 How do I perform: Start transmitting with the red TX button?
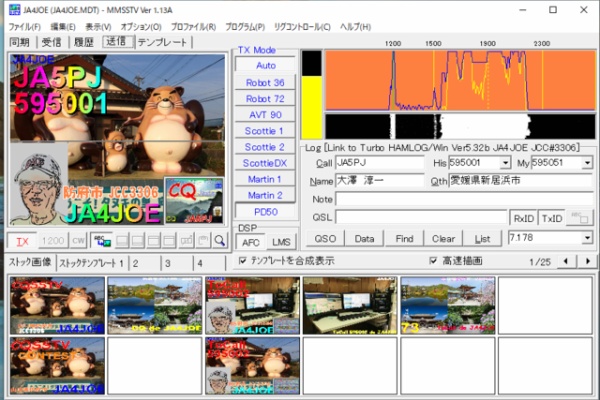22,241
